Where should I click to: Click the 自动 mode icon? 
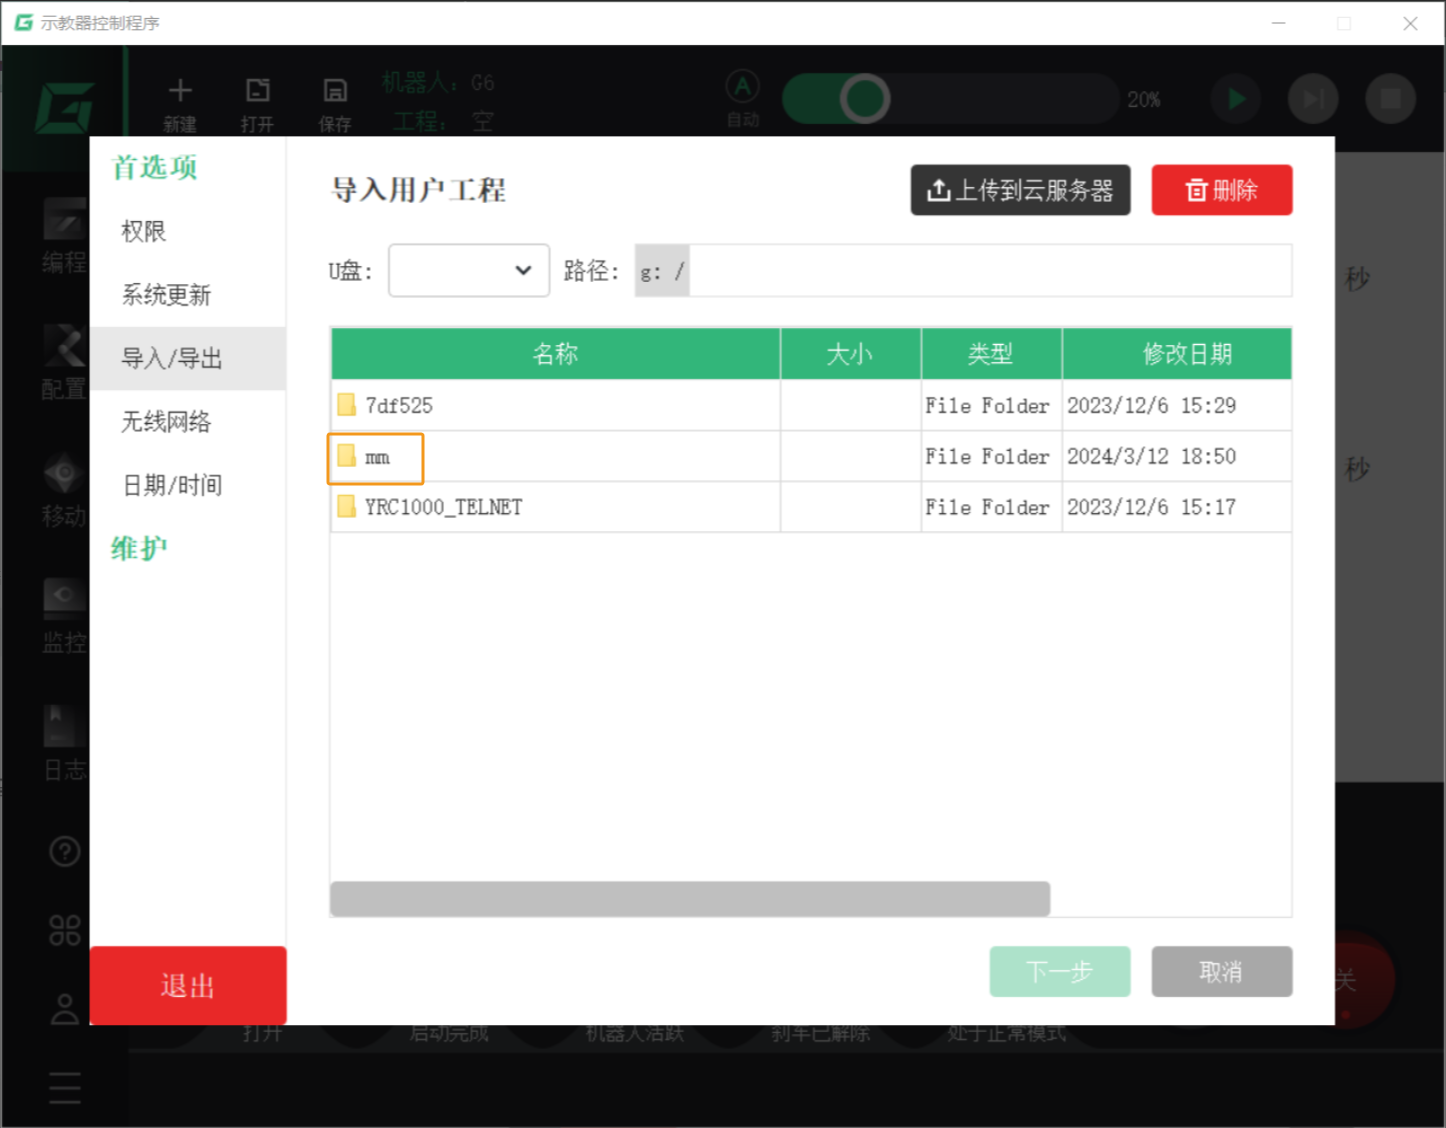pyautogui.click(x=743, y=99)
